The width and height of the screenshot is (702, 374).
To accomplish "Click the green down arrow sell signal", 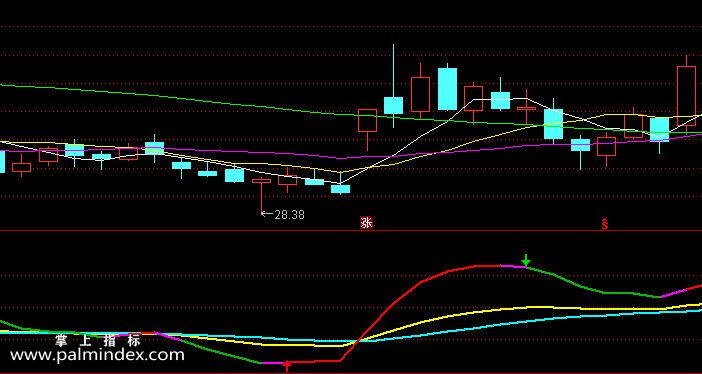I will click(526, 260).
